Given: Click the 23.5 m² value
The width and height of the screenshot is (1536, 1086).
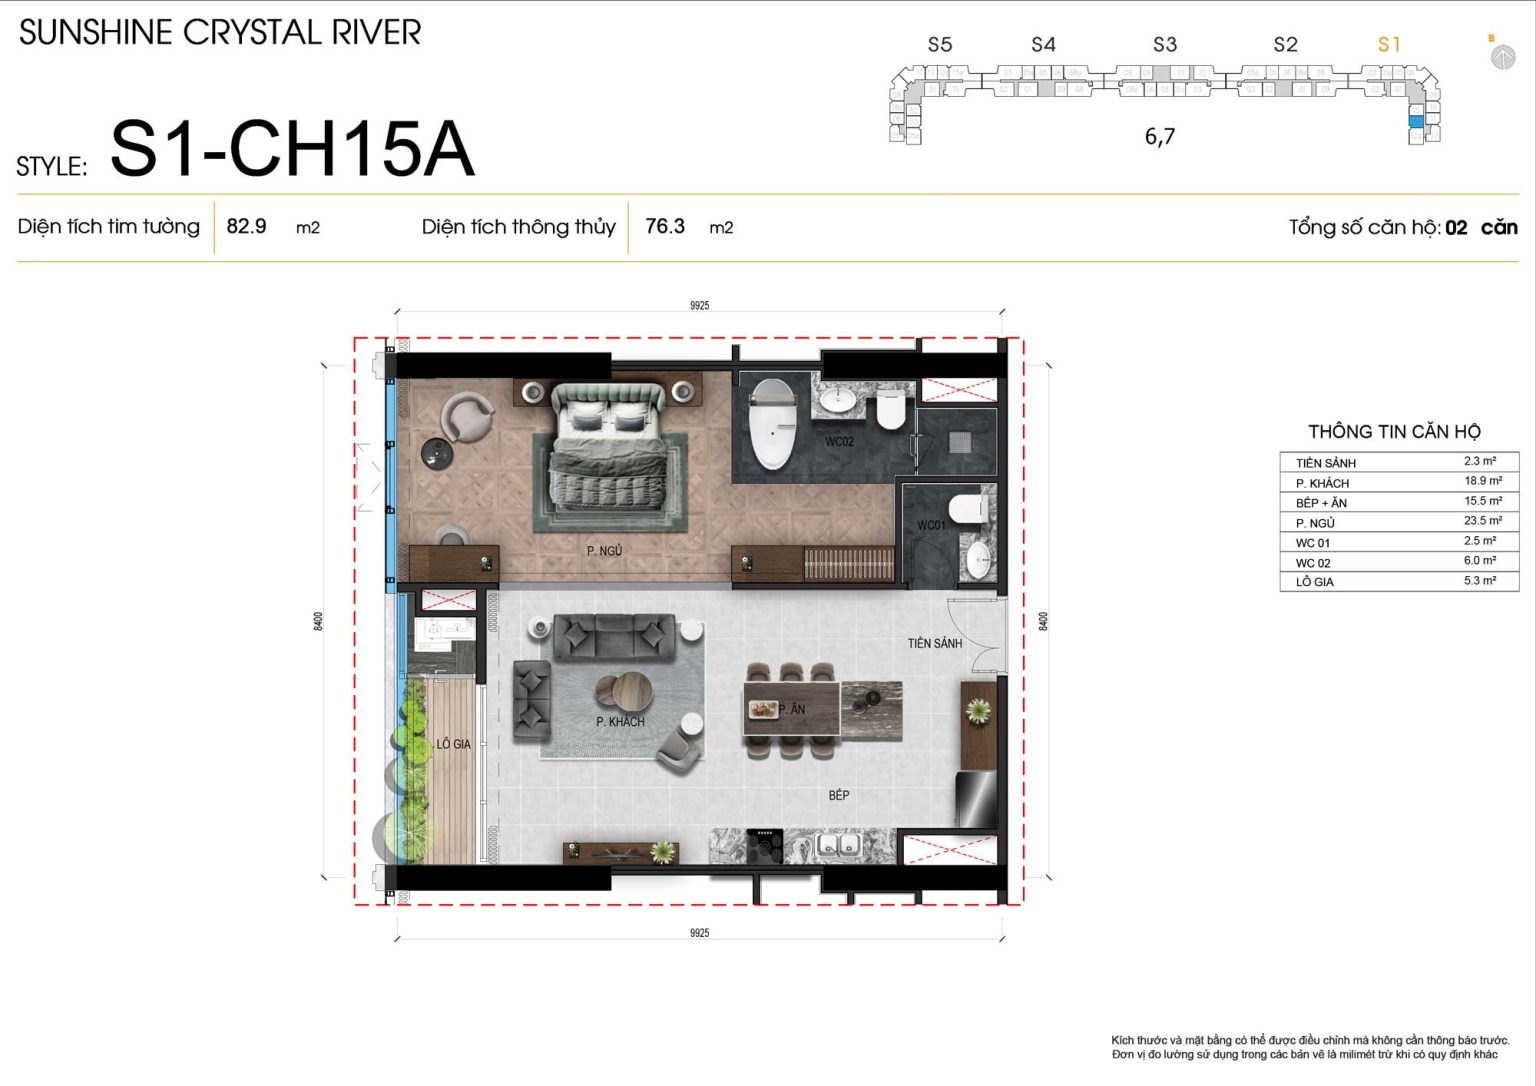Looking at the screenshot, I should [1483, 521].
